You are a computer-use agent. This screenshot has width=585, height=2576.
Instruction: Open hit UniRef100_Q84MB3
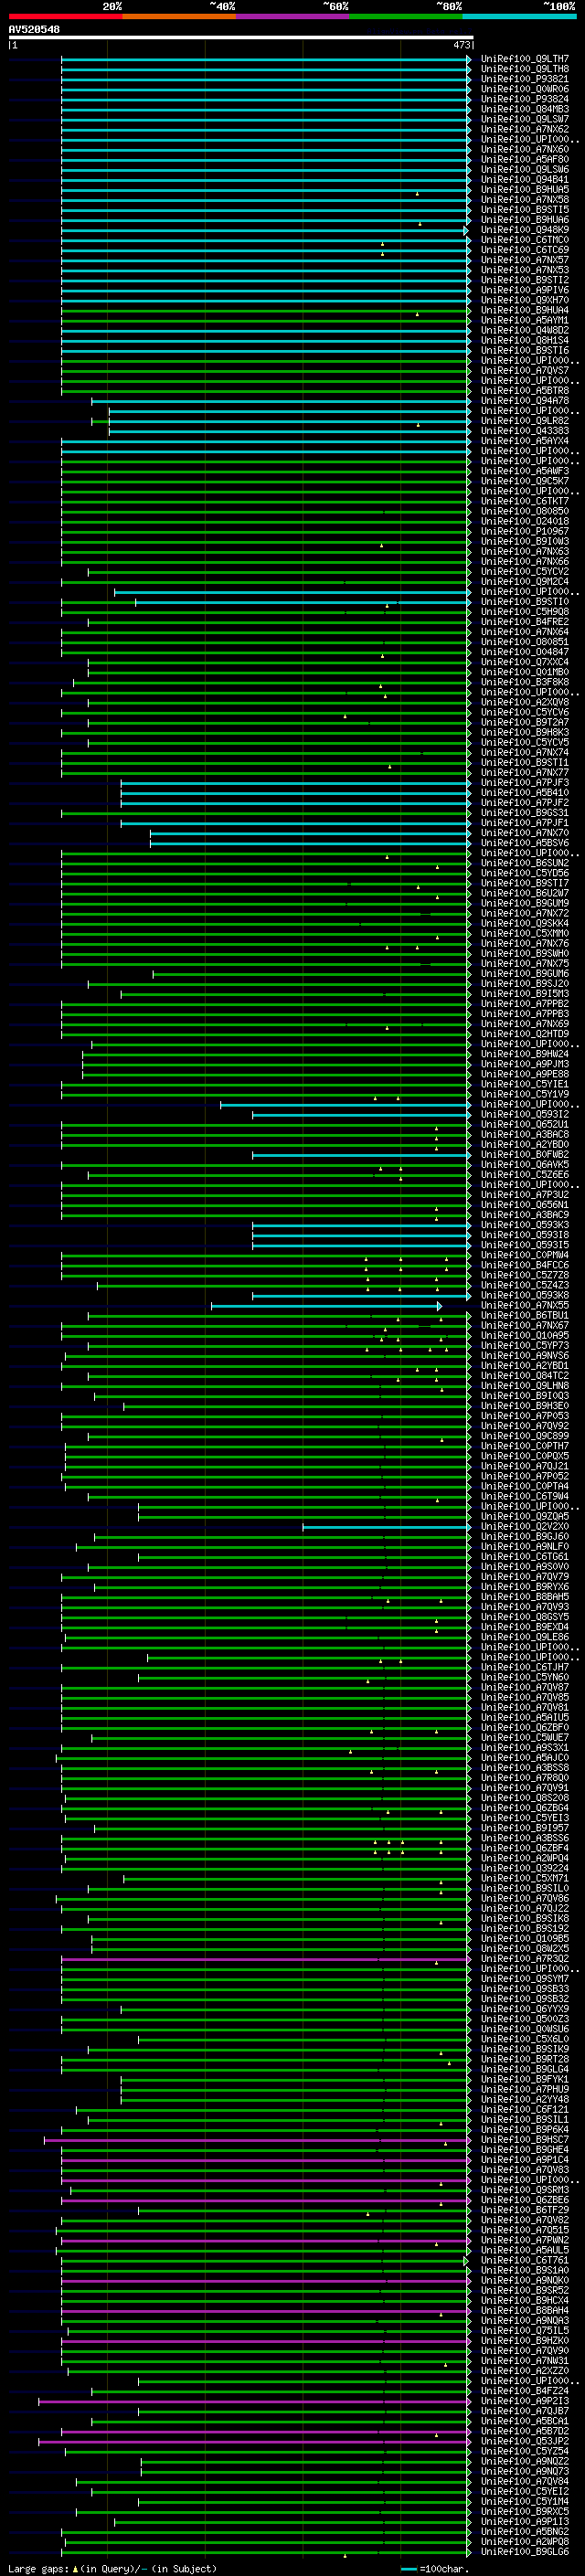524,109
